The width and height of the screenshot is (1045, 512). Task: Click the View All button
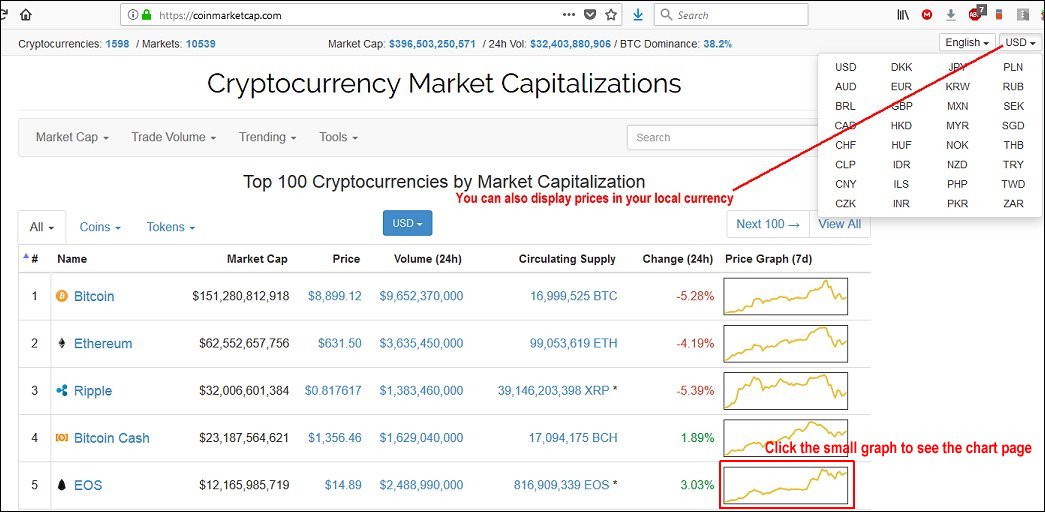point(840,225)
